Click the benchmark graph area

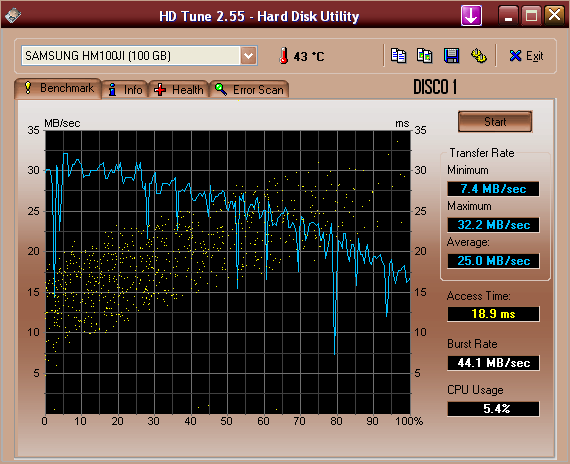(228, 272)
